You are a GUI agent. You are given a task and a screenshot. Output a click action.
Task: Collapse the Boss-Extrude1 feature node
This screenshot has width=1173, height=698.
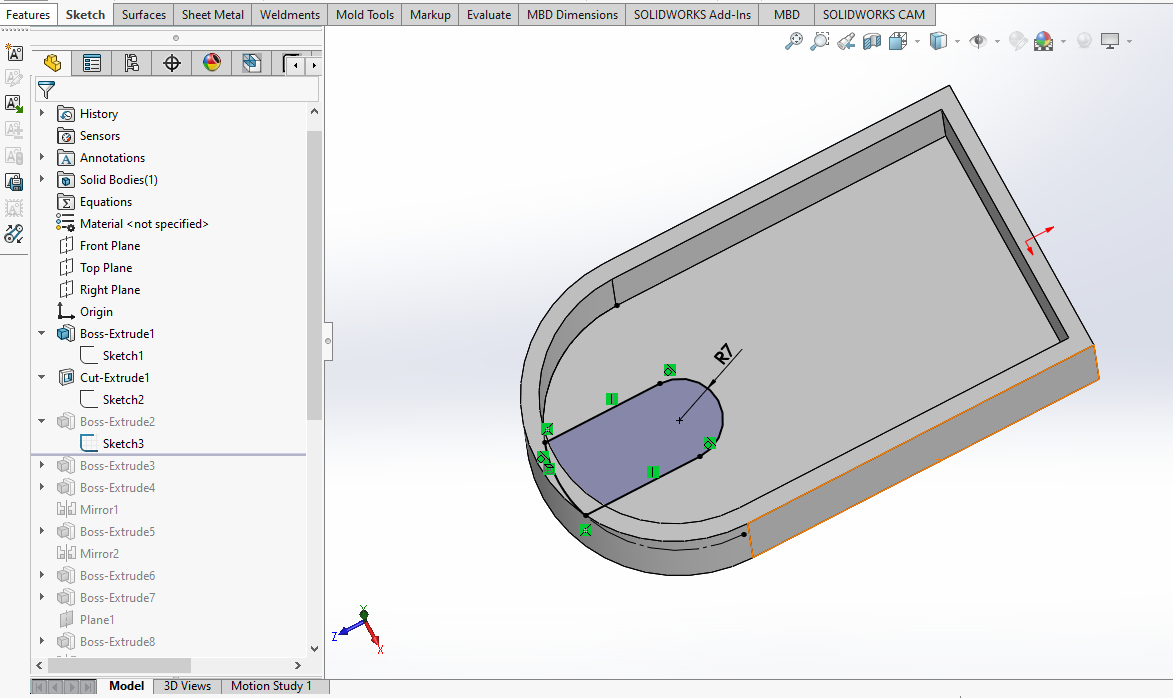(42, 334)
